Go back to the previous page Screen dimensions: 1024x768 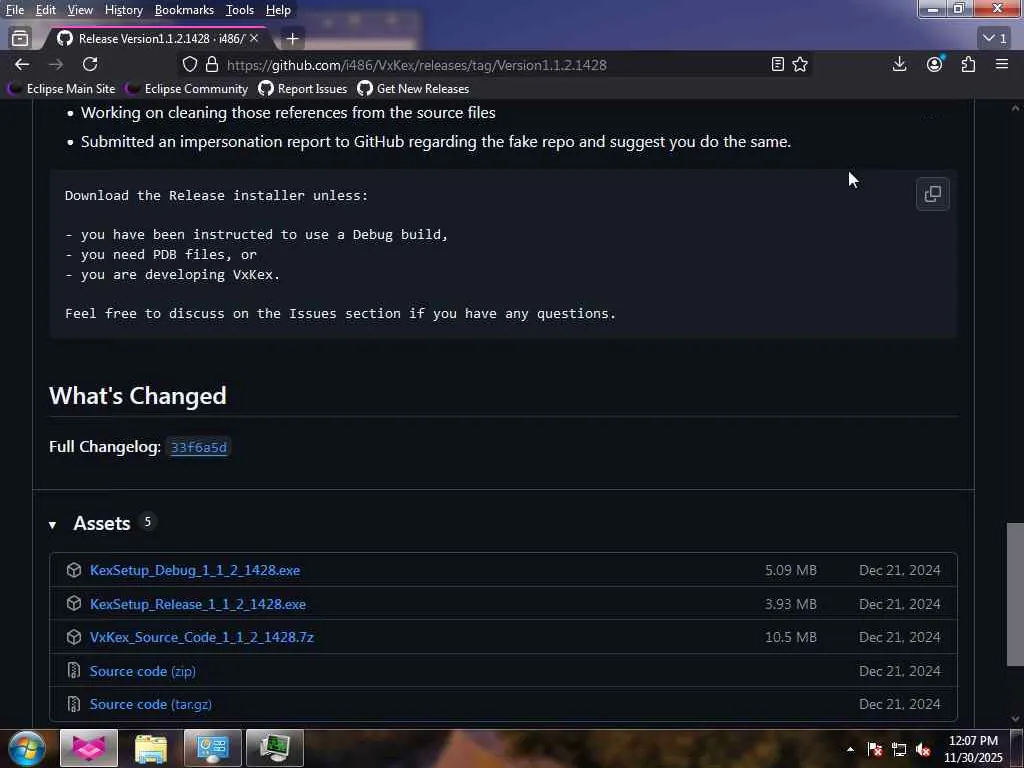(x=22, y=64)
